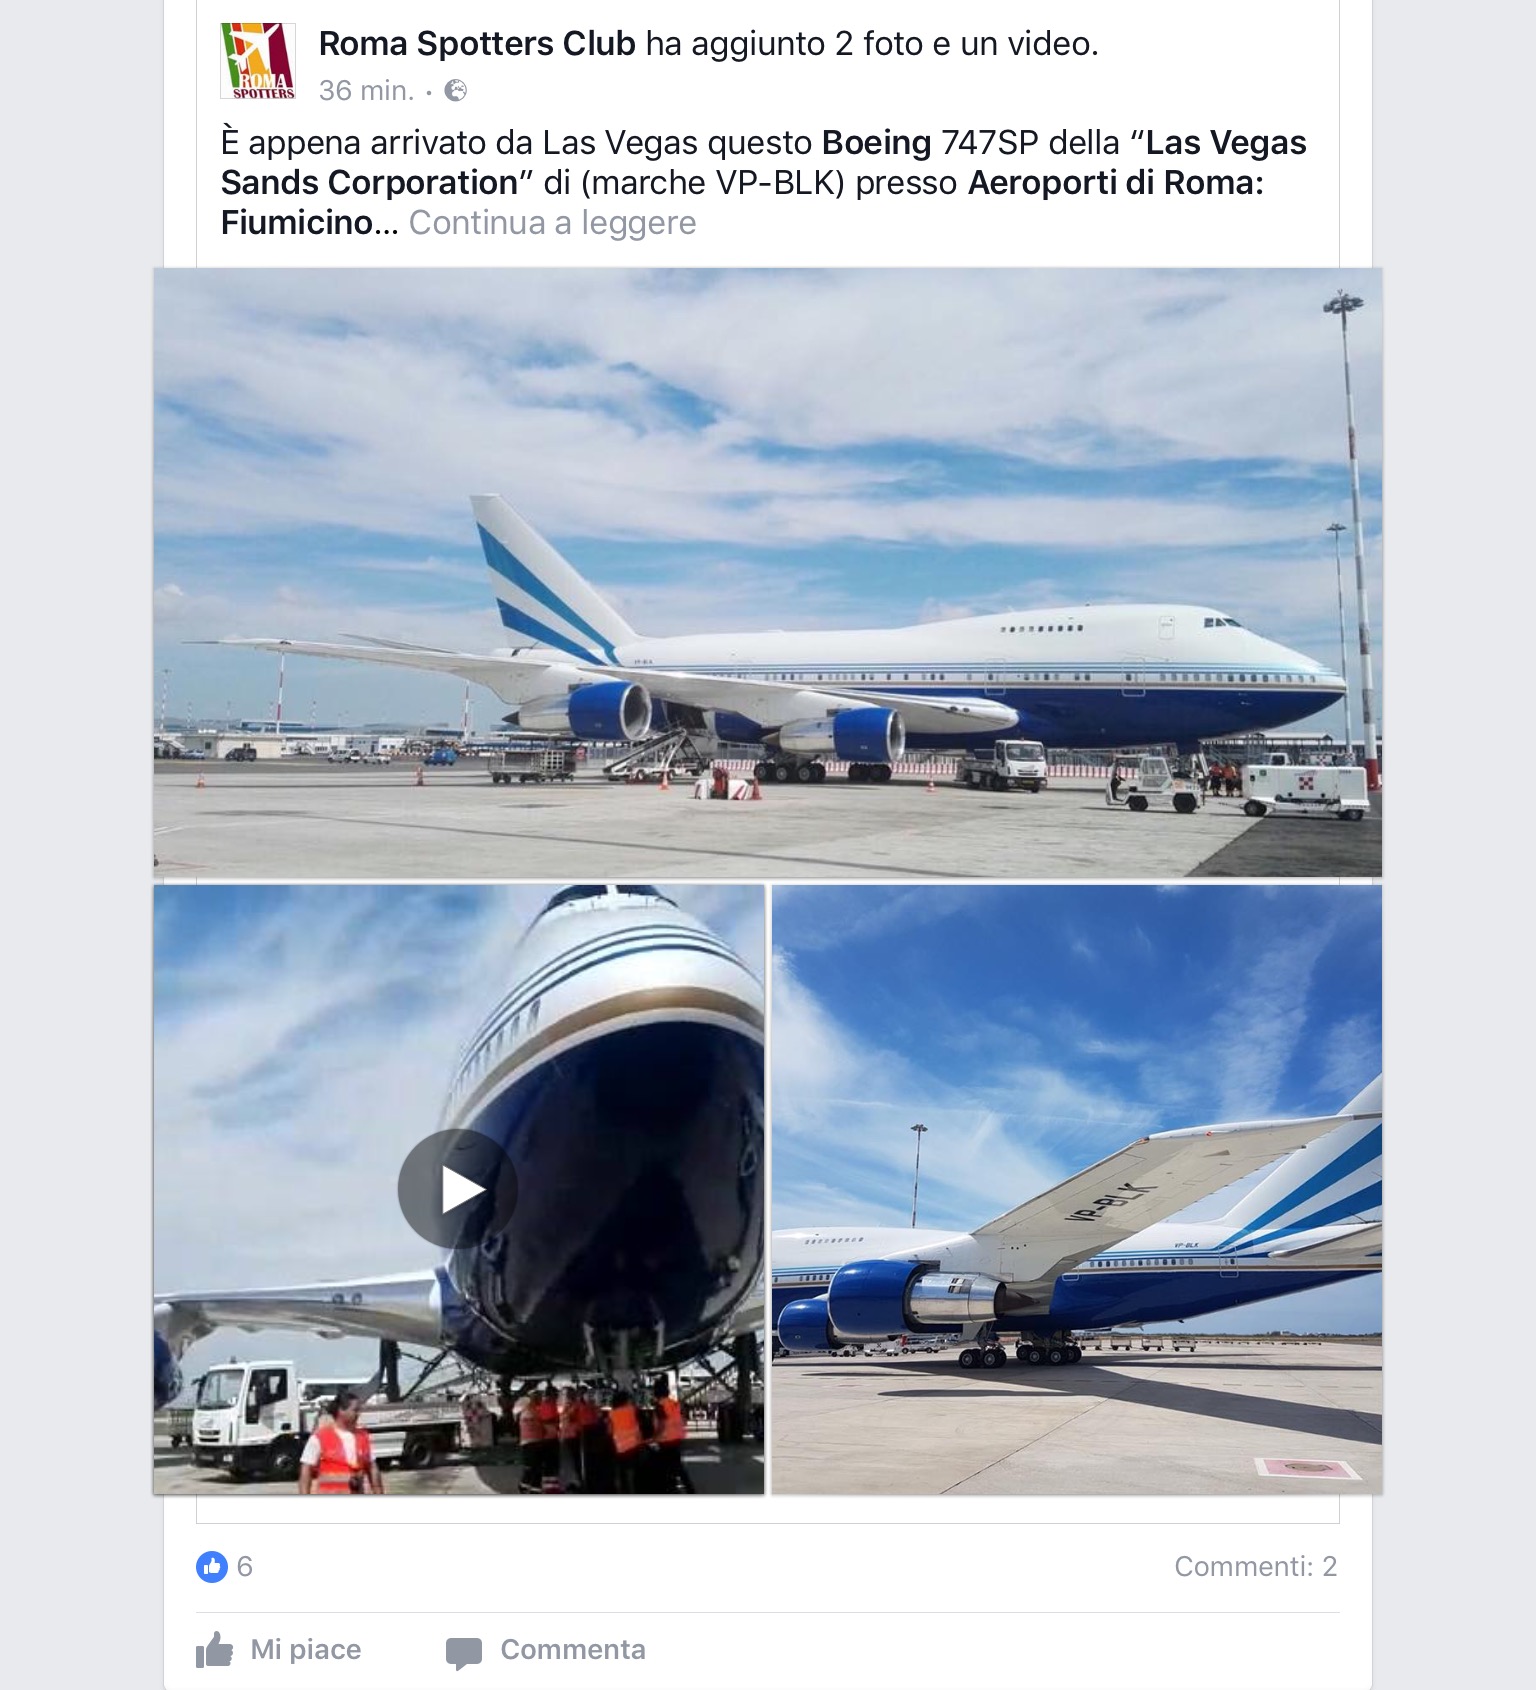Open Aeroporti di Roma: Fiumicino link
This screenshot has height=1690, width=1536.
[x=742, y=202]
